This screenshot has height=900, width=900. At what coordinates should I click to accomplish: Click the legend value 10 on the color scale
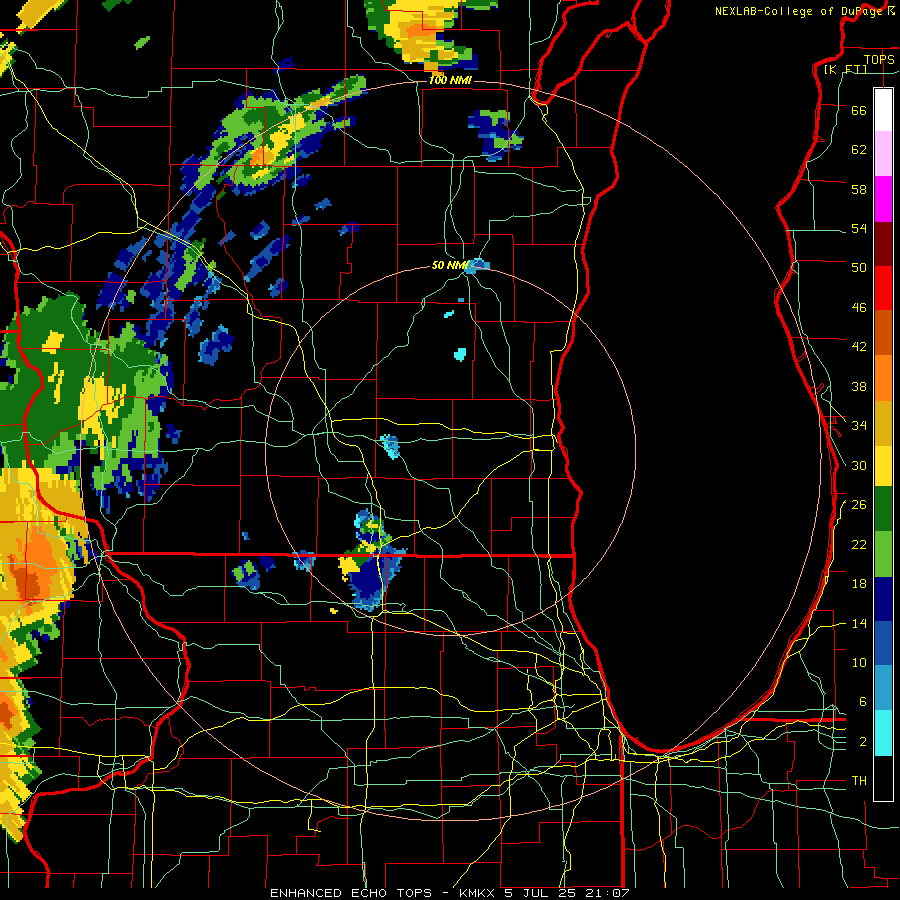tap(859, 662)
